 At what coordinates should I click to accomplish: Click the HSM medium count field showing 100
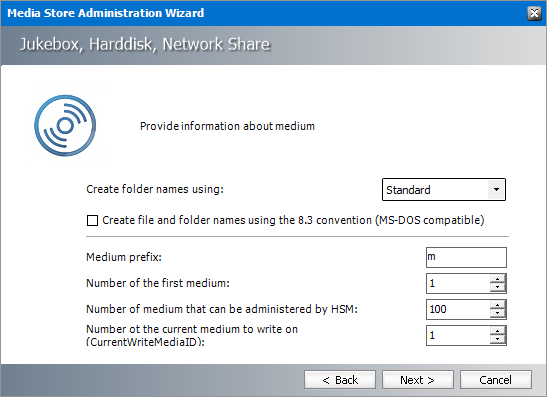[458, 309]
